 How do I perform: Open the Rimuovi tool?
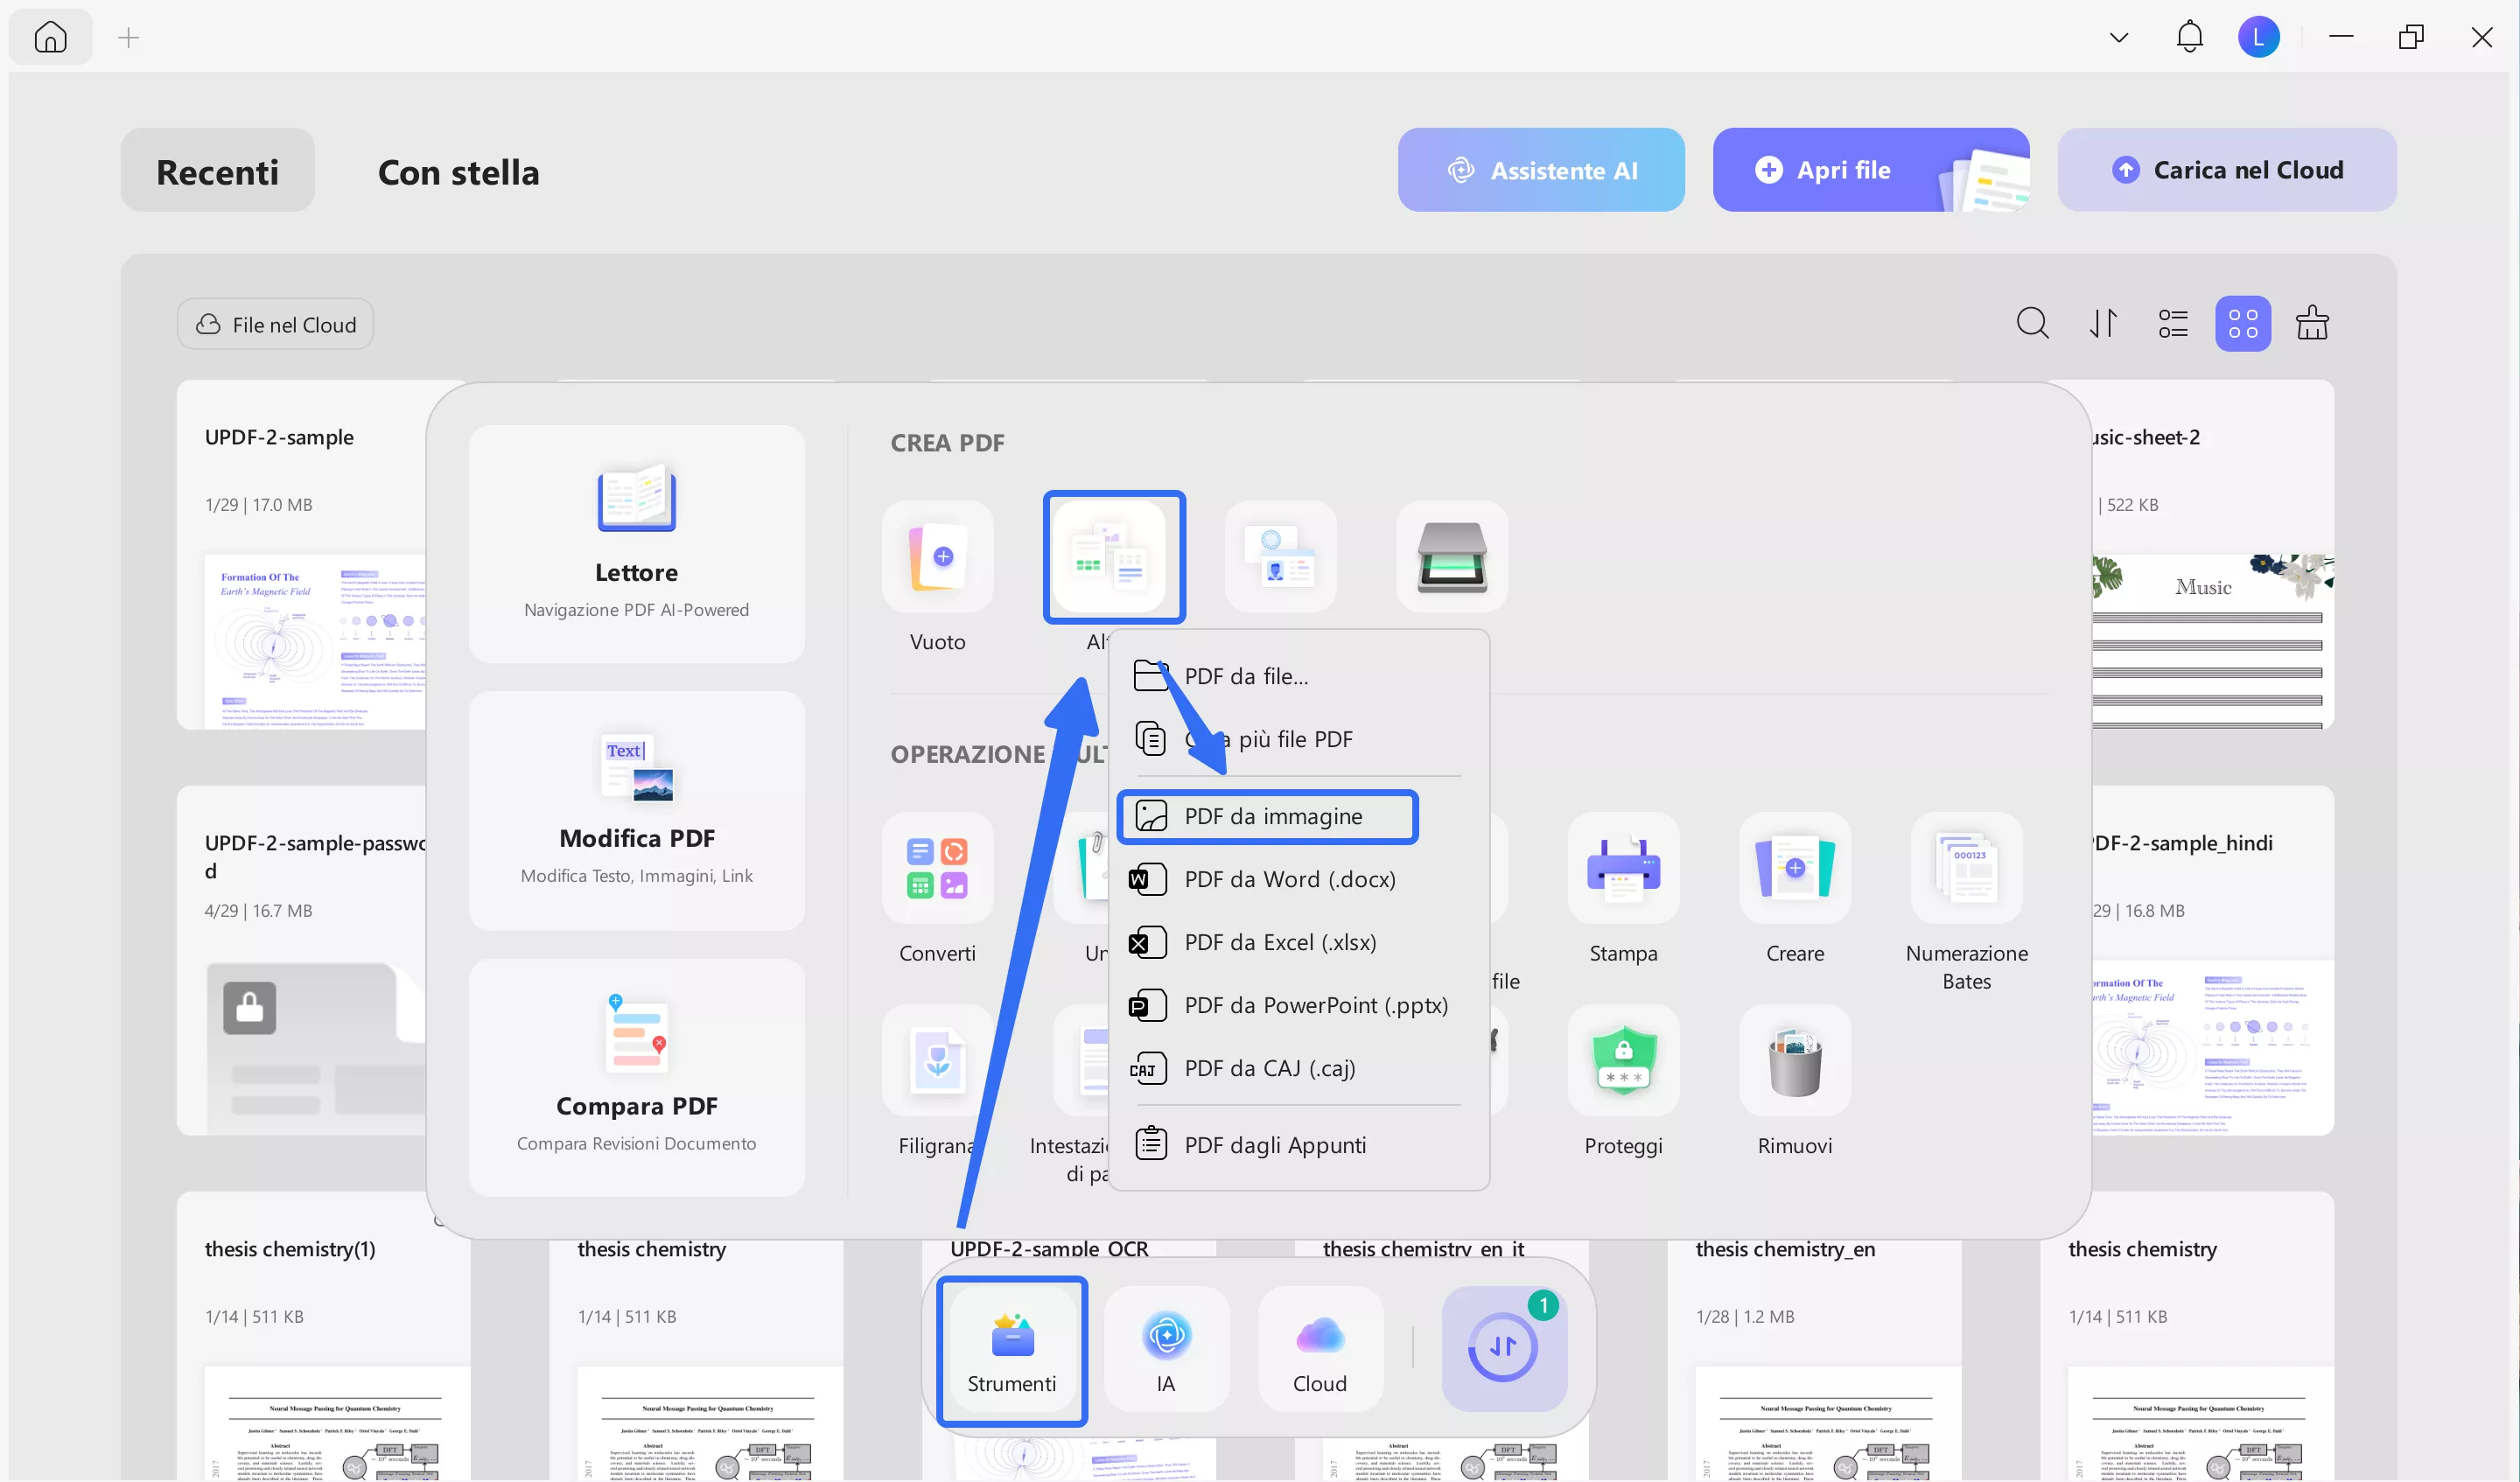(x=1794, y=1060)
